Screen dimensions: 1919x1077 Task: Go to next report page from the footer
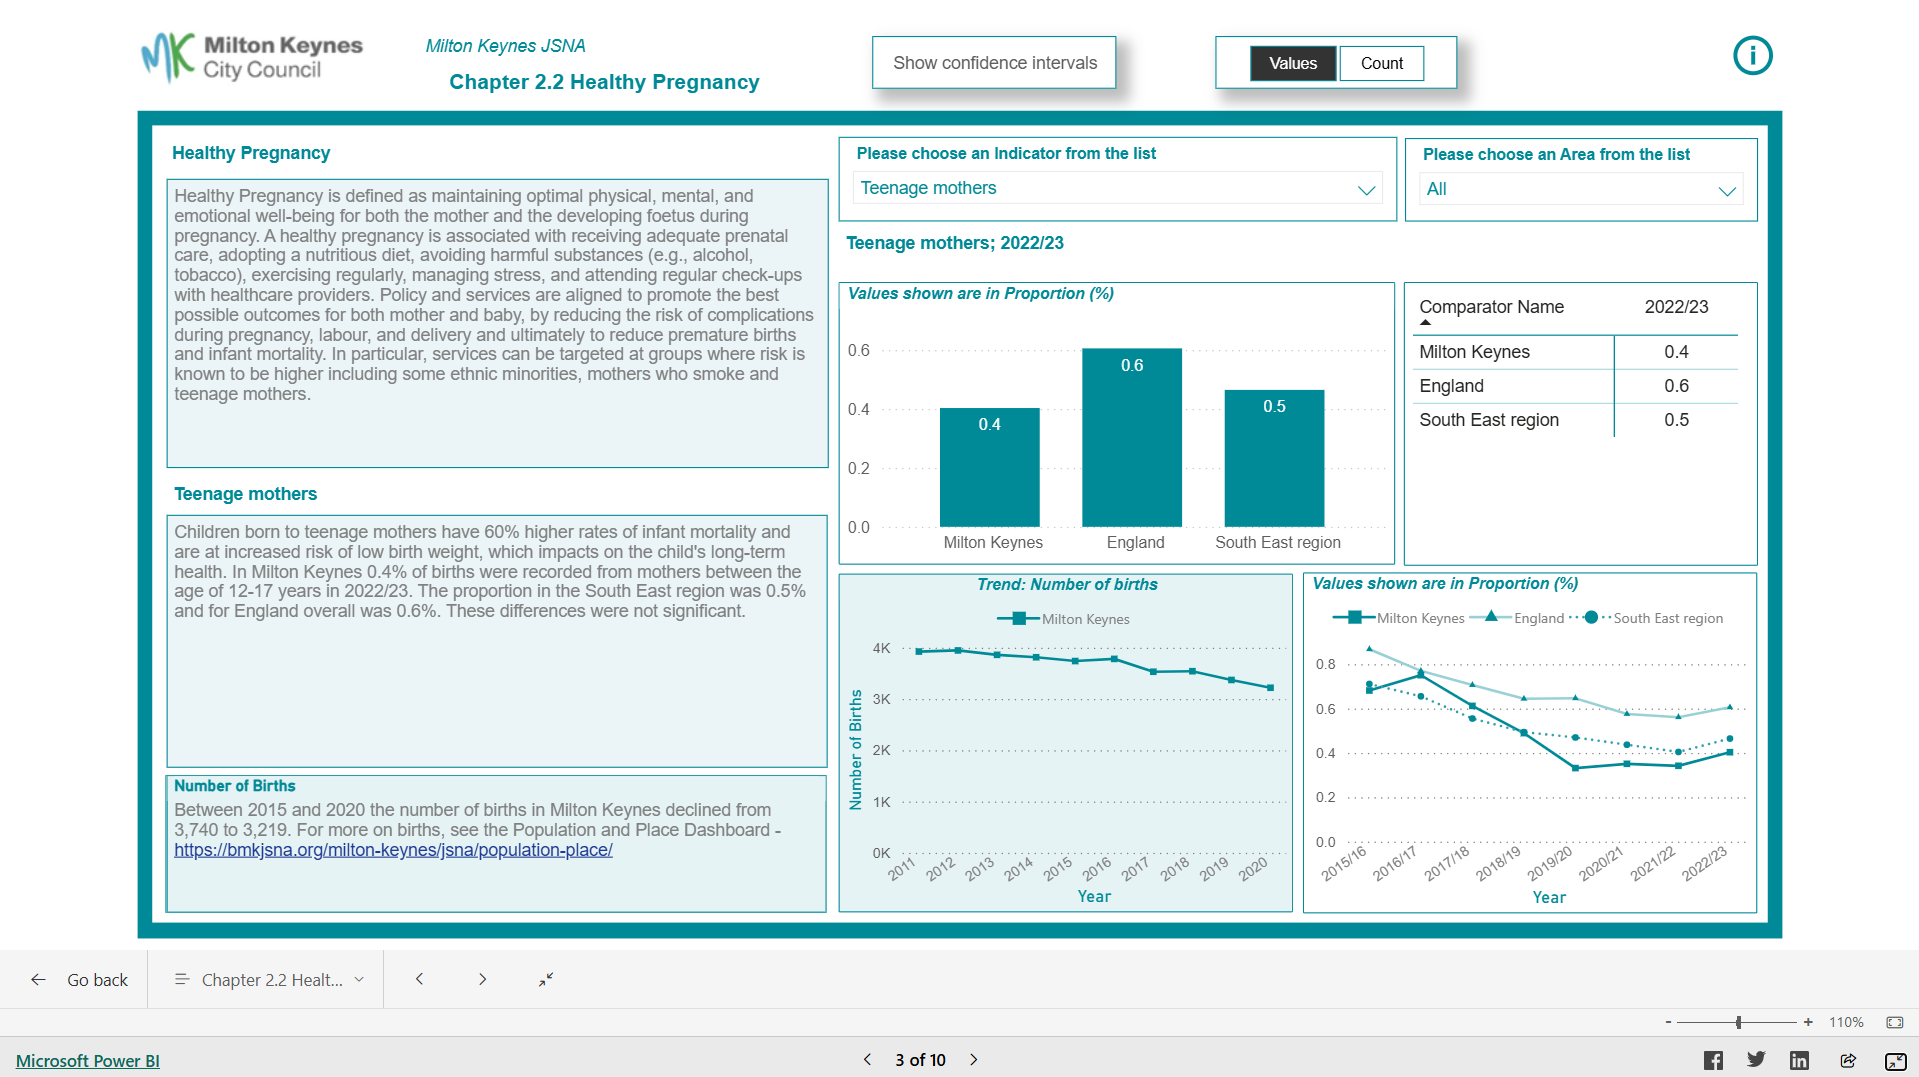974,1060
